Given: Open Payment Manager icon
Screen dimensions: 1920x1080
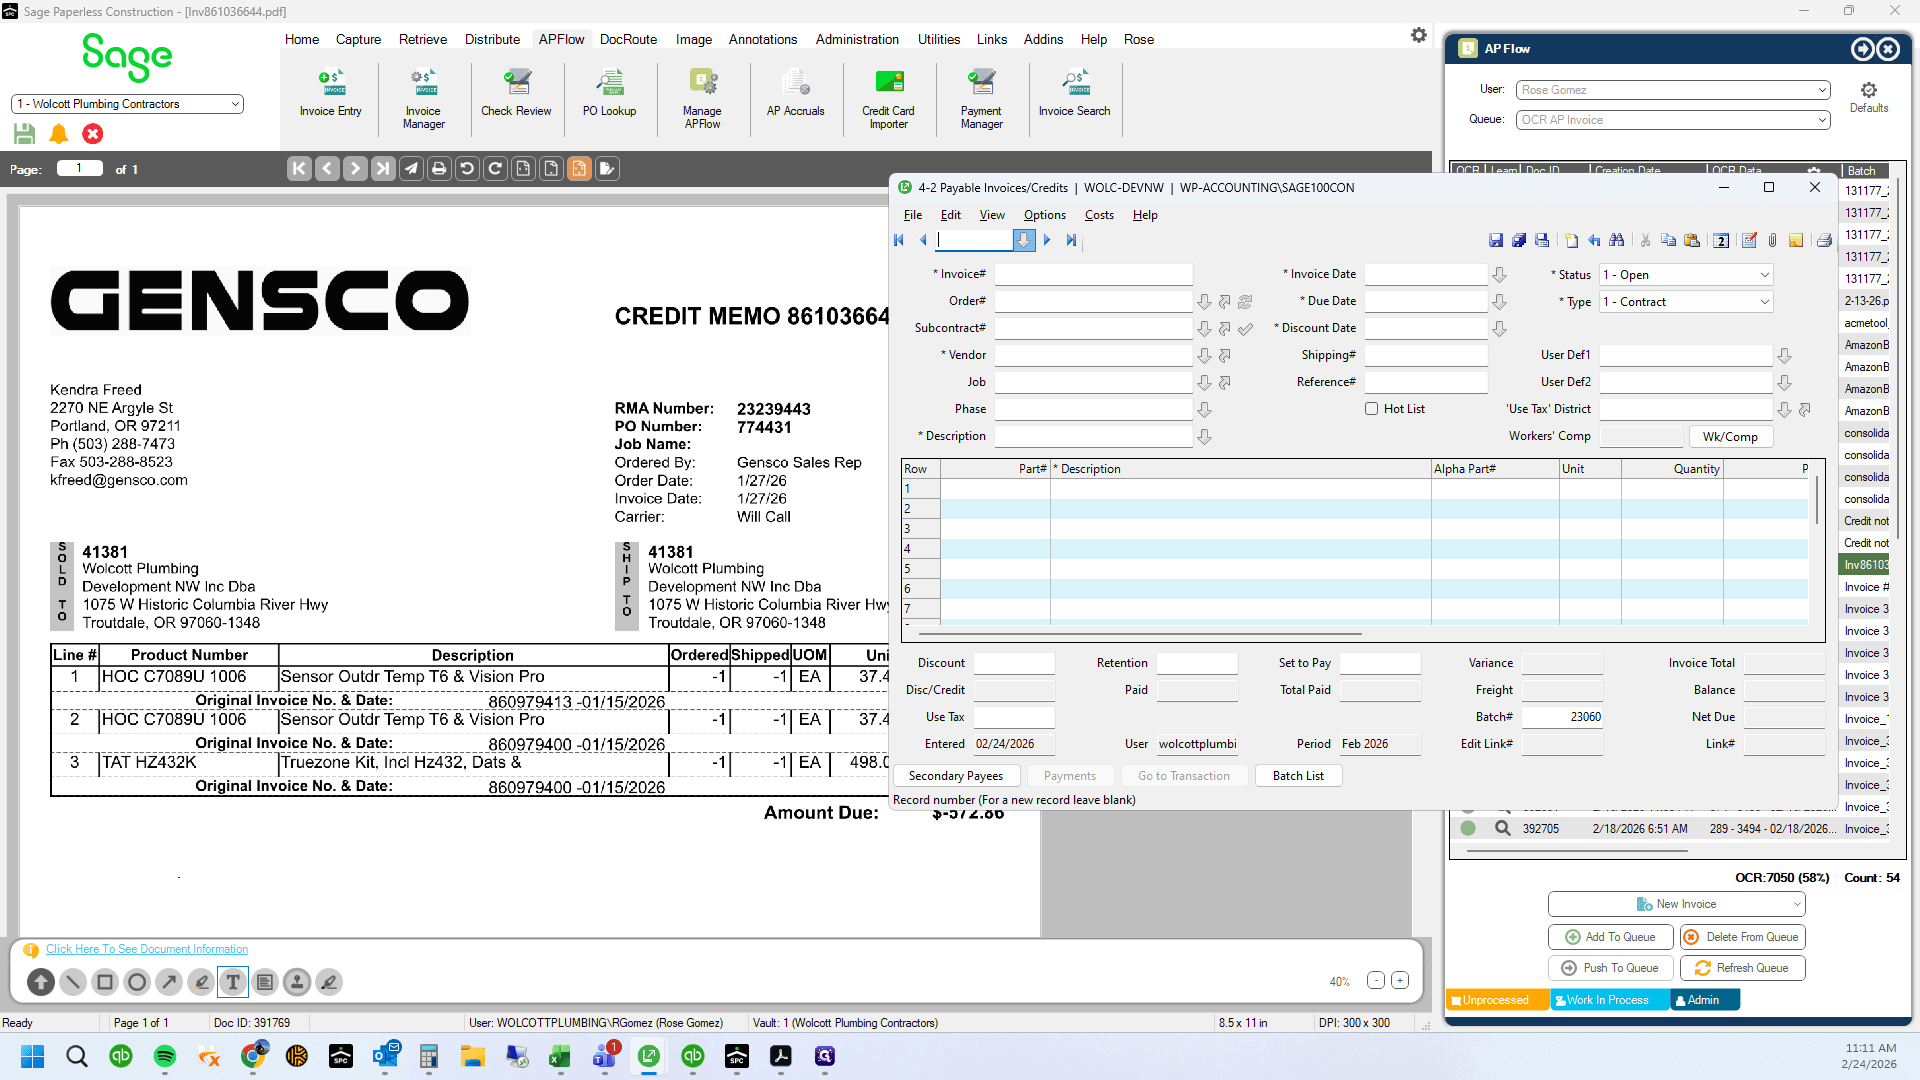Looking at the screenshot, I should [981, 99].
